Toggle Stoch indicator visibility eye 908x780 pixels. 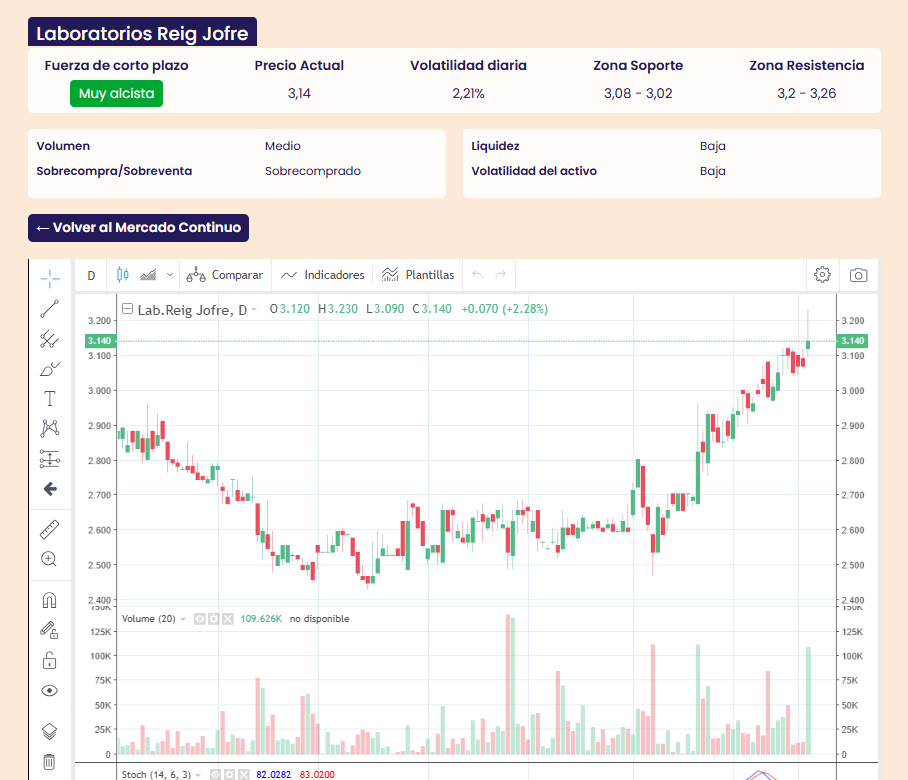(x=215, y=775)
